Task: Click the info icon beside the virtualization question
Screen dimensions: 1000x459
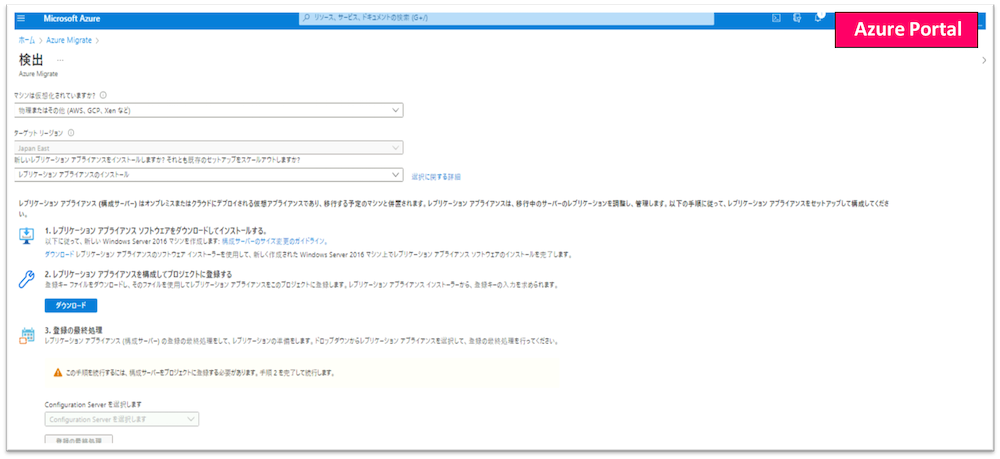Action: [x=103, y=94]
